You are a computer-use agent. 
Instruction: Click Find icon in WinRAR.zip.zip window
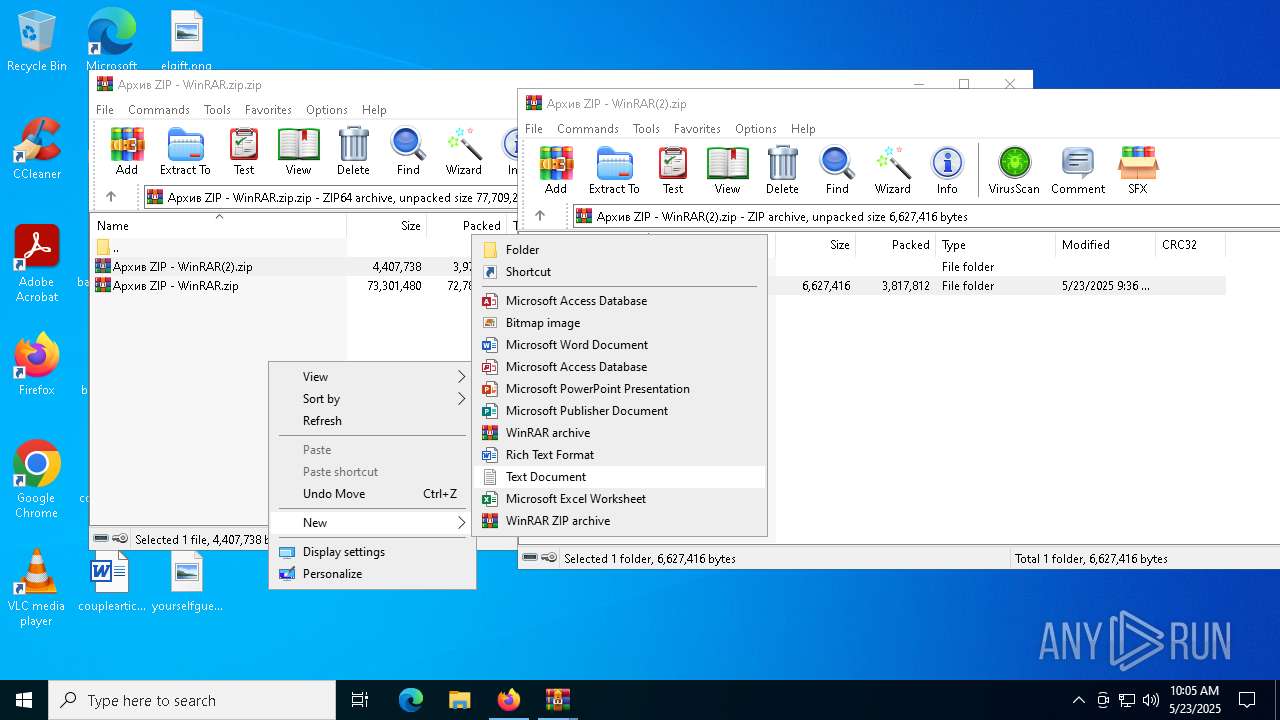[x=408, y=151]
